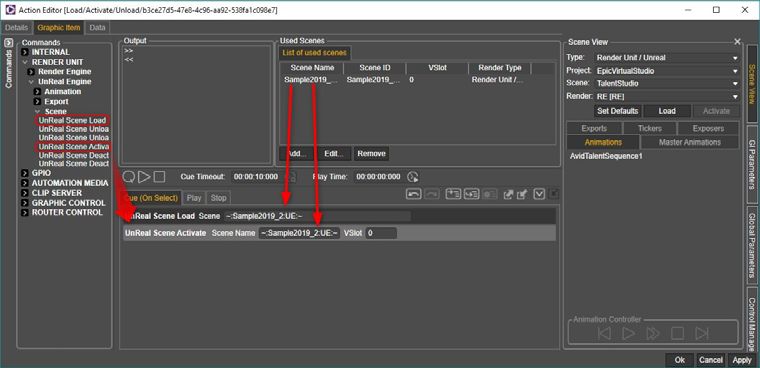Click the Play Time input field
The height and width of the screenshot is (368, 760).
tap(379, 176)
